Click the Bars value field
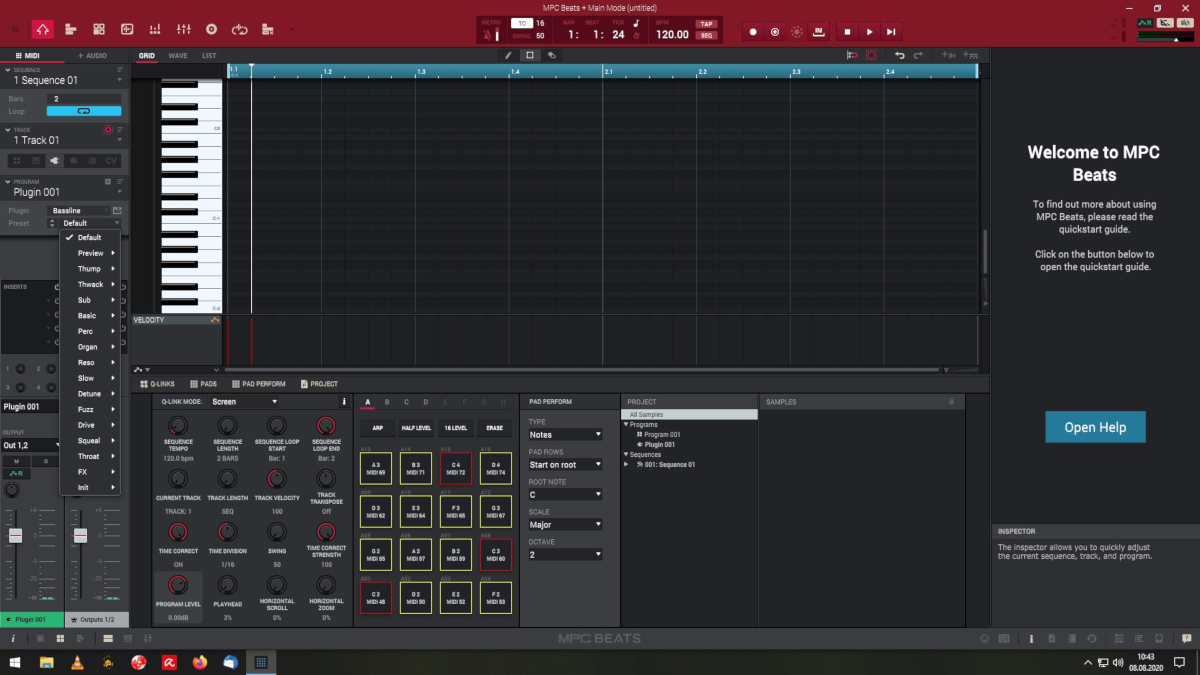This screenshot has height=675, width=1200. click(84, 99)
